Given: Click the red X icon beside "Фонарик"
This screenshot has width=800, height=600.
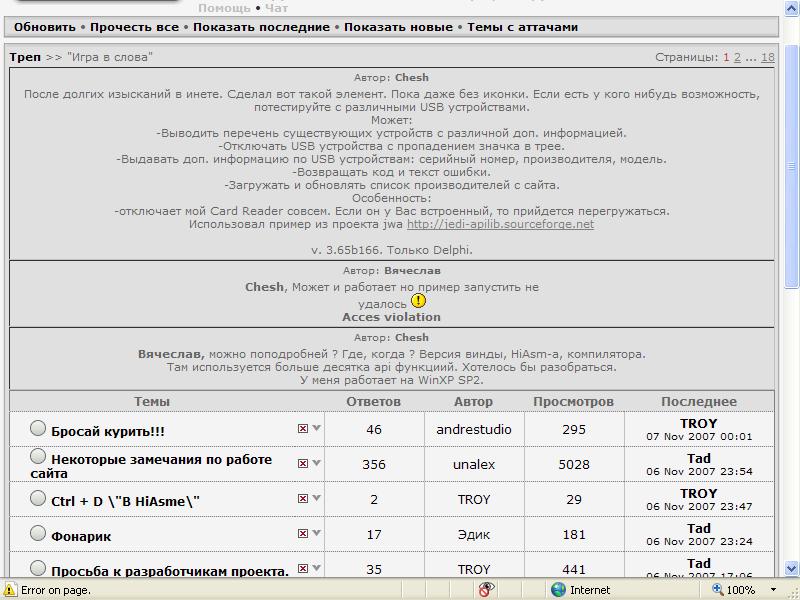Looking at the screenshot, I should click(x=303, y=534).
